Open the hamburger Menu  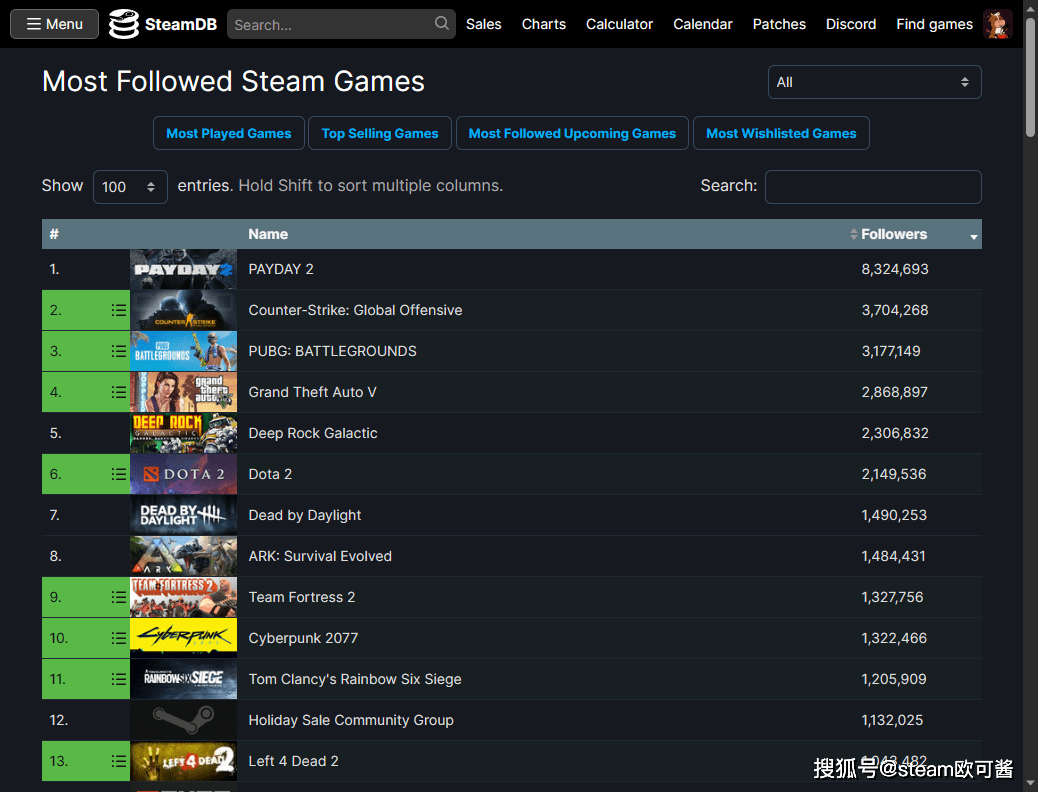[53, 23]
